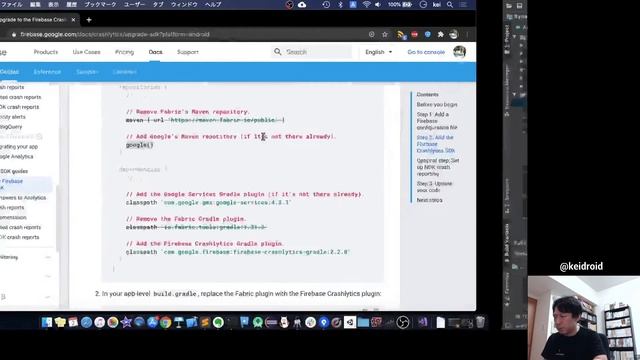
Task: Jump to Step 1 Add a Firebase configuration file
Action: click(x=437, y=121)
